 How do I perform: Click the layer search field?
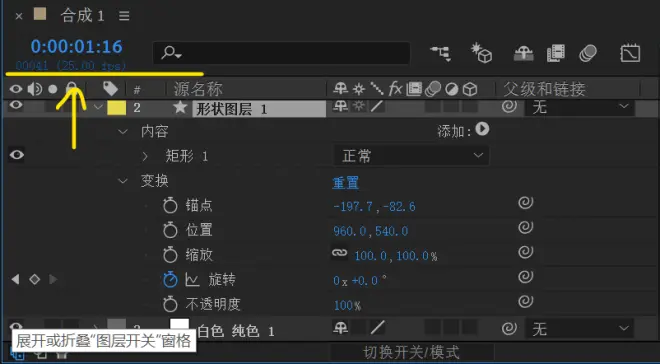click(x=281, y=53)
